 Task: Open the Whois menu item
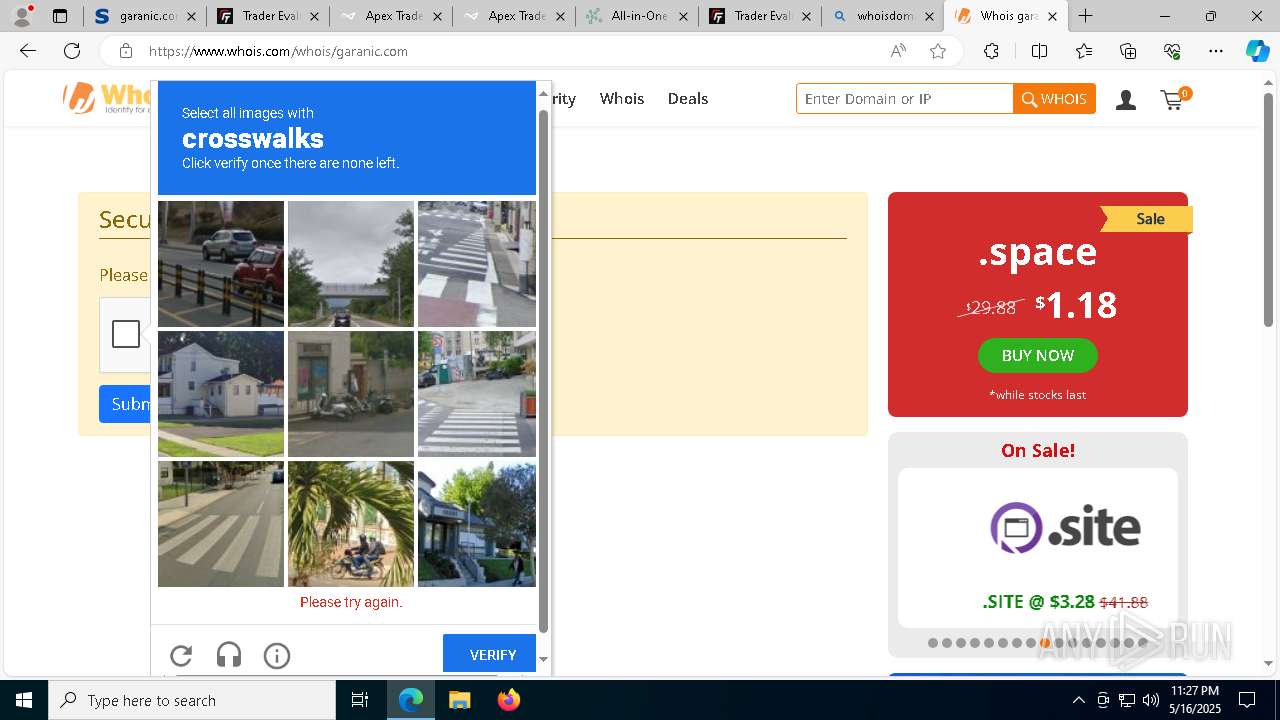622,98
